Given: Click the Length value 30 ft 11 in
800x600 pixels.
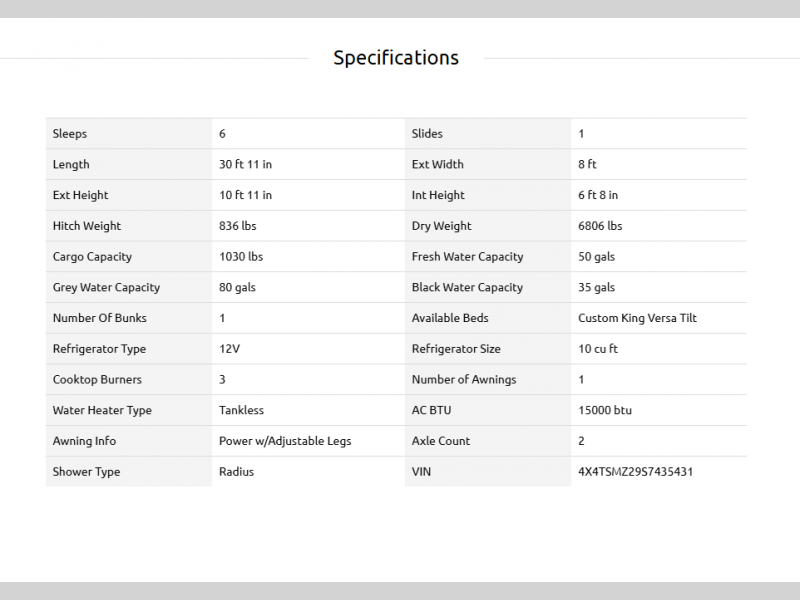Looking at the screenshot, I should click(x=245, y=165).
